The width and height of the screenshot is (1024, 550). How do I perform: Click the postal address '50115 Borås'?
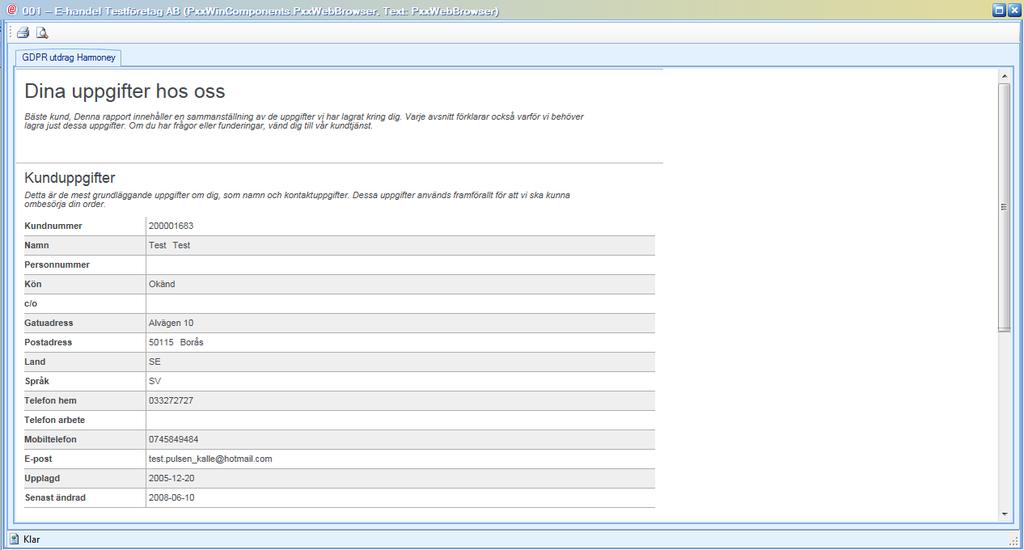point(176,342)
